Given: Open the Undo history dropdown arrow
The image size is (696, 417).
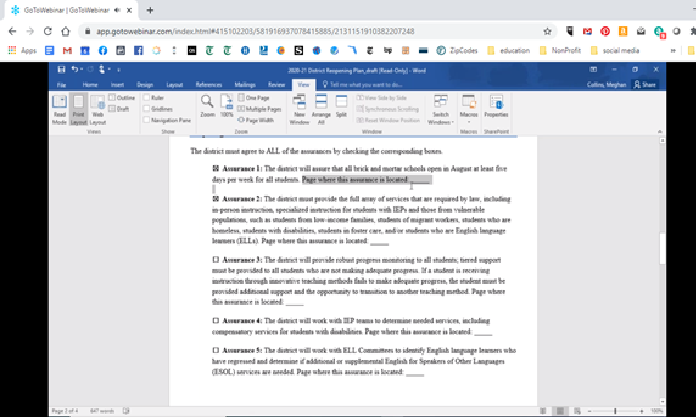Looking at the screenshot, I should [82, 69].
